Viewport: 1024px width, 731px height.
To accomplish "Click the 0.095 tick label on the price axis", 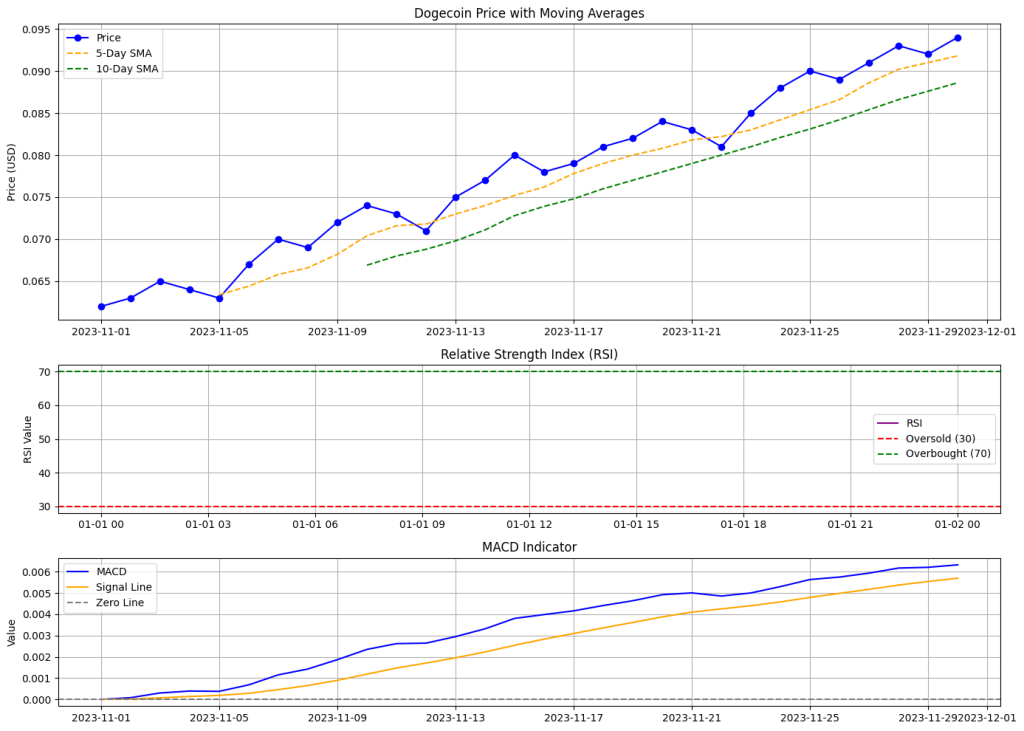I will pyautogui.click(x=35, y=30).
